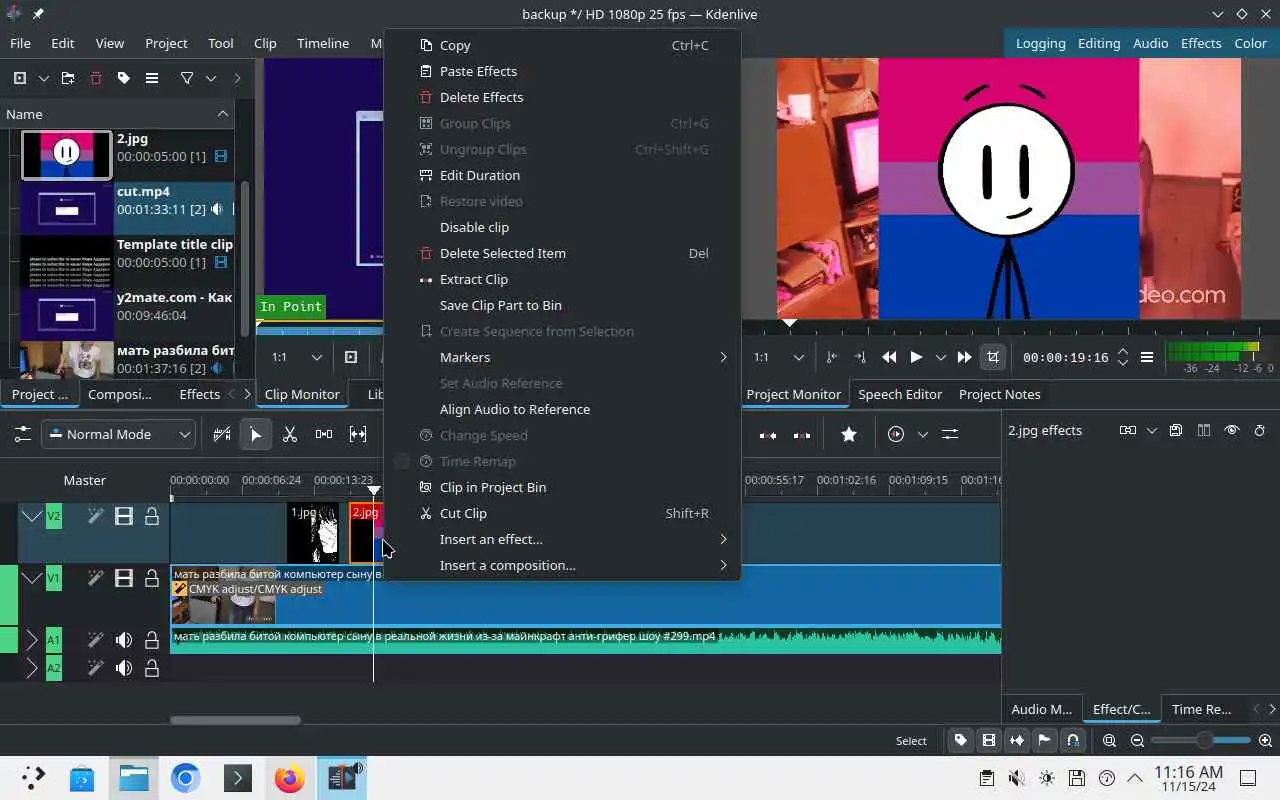The height and width of the screenshot is (800, 1280).
Task: Open the Editing workspace layout
Action: (1098, 43)
